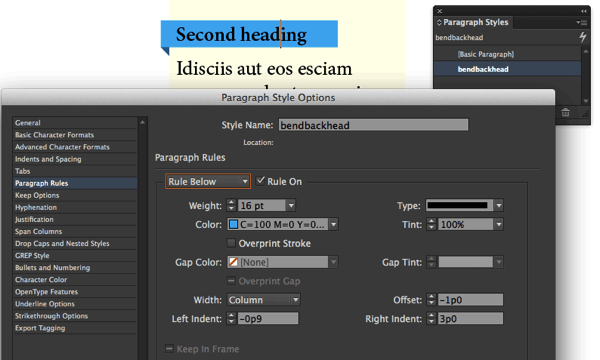Select Drop Caps and Nested Styles category
600x360 pixels.
75,243
